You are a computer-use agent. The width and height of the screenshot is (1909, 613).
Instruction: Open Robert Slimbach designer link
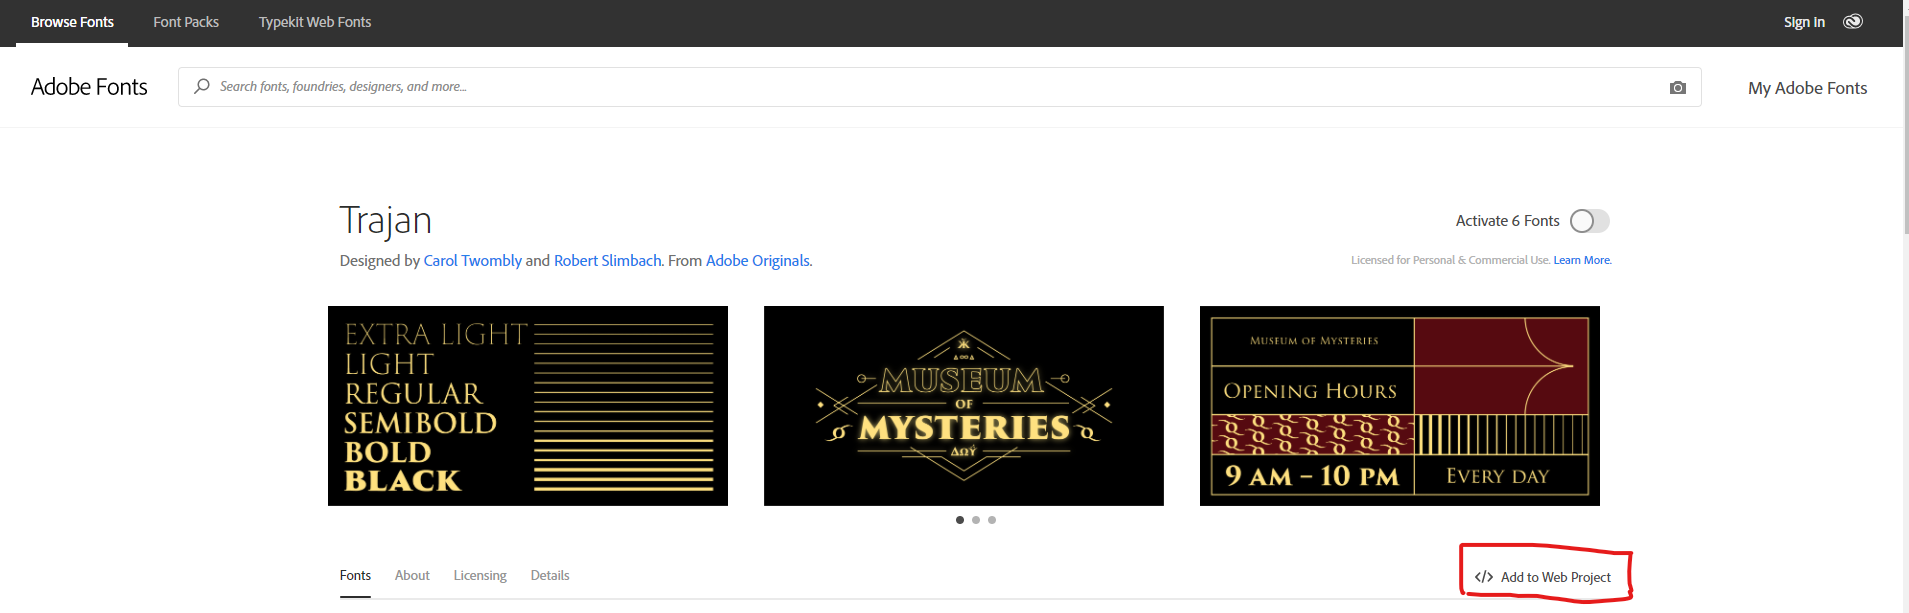click(607, 261)
